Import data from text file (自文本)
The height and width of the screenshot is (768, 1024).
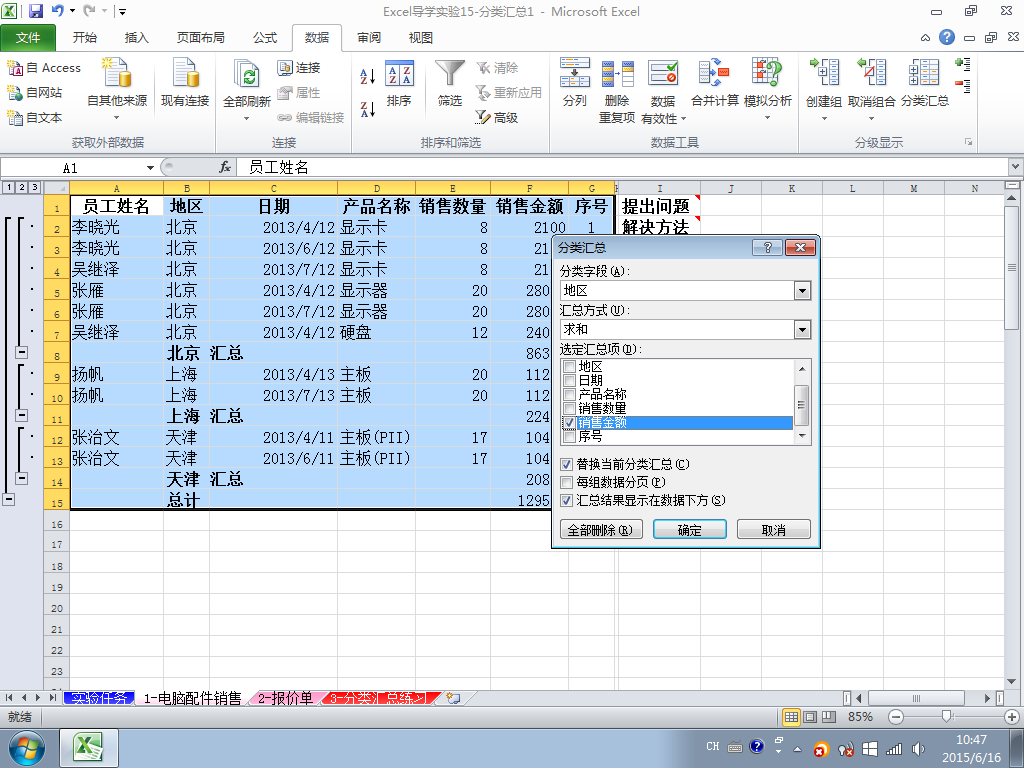35,118
